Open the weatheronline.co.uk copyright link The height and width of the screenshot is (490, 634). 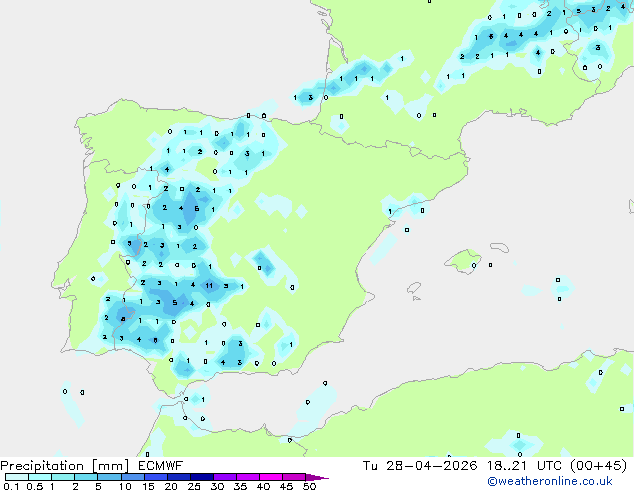pyautogui.click(x=549, y=481)
